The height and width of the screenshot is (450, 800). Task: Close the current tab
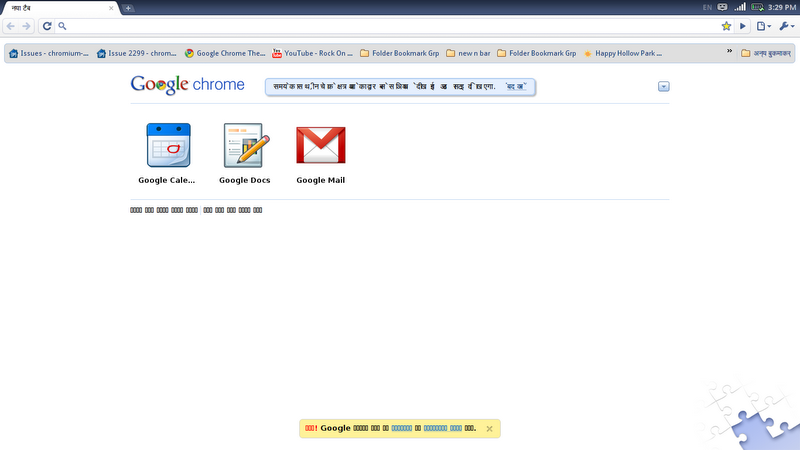[x=111, y=8]
